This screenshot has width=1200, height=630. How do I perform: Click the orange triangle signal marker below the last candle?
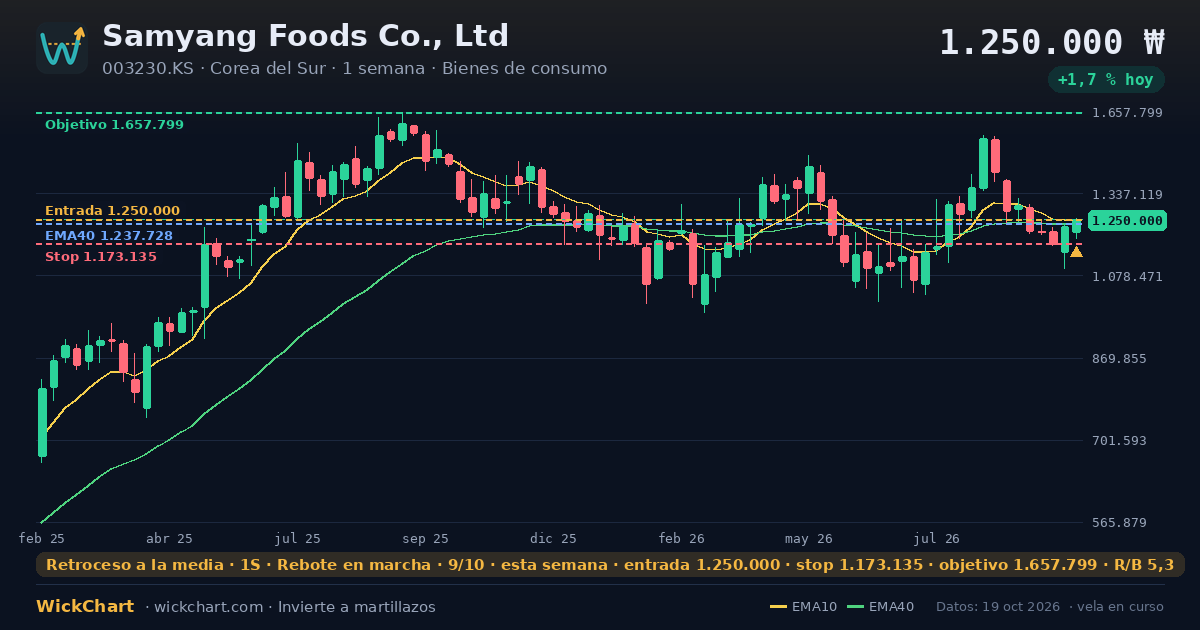click(x=1076, y=252)
